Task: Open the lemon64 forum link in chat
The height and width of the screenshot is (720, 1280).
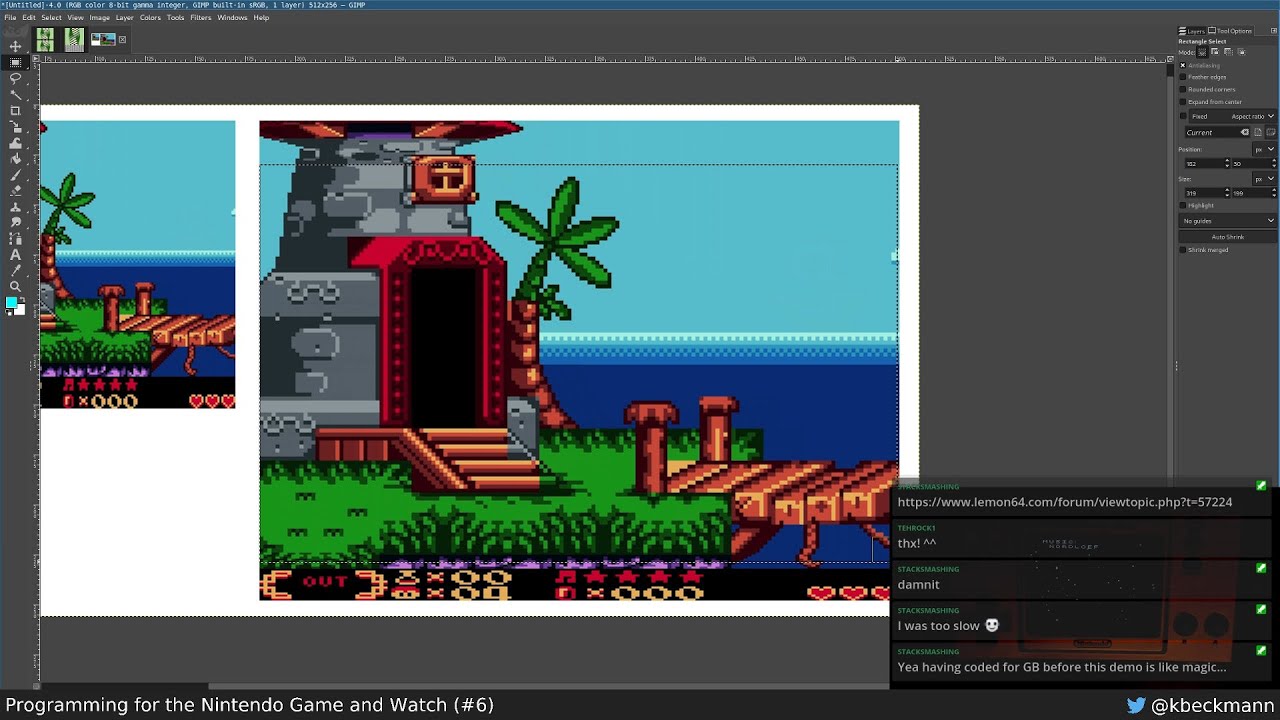Action: [1064, 502]
